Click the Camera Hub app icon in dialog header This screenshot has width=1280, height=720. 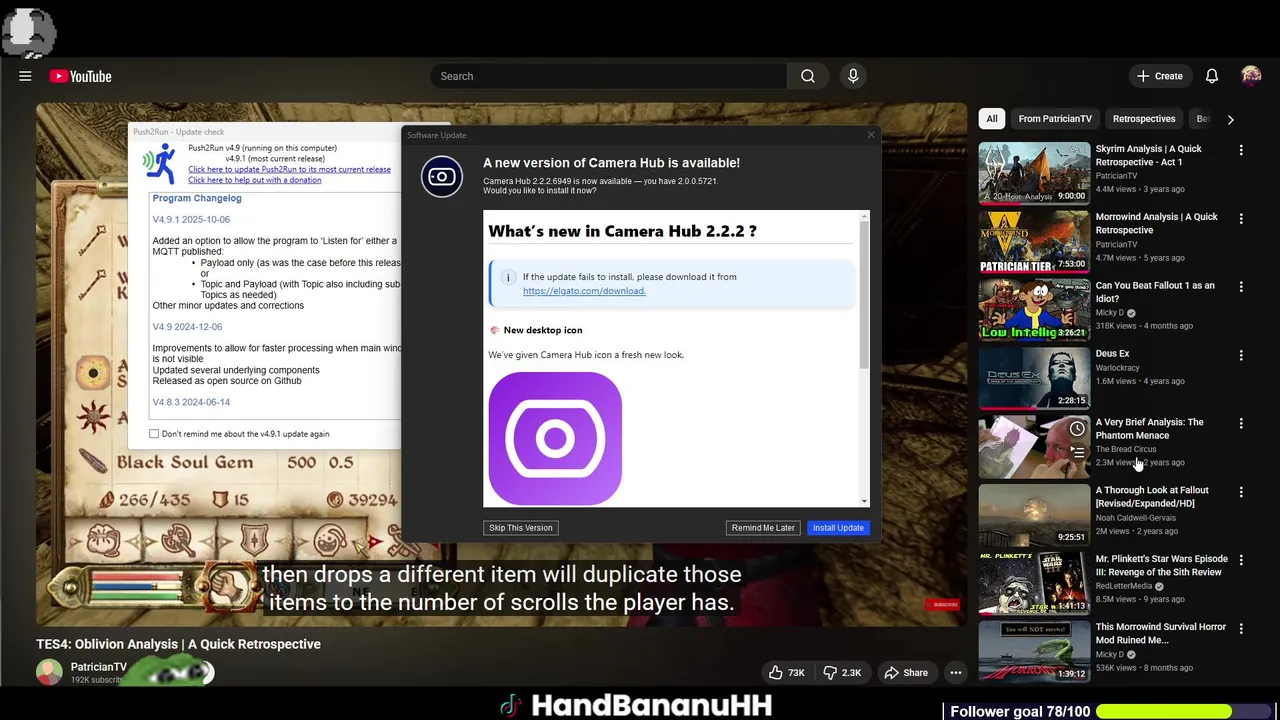coord(442,177)
